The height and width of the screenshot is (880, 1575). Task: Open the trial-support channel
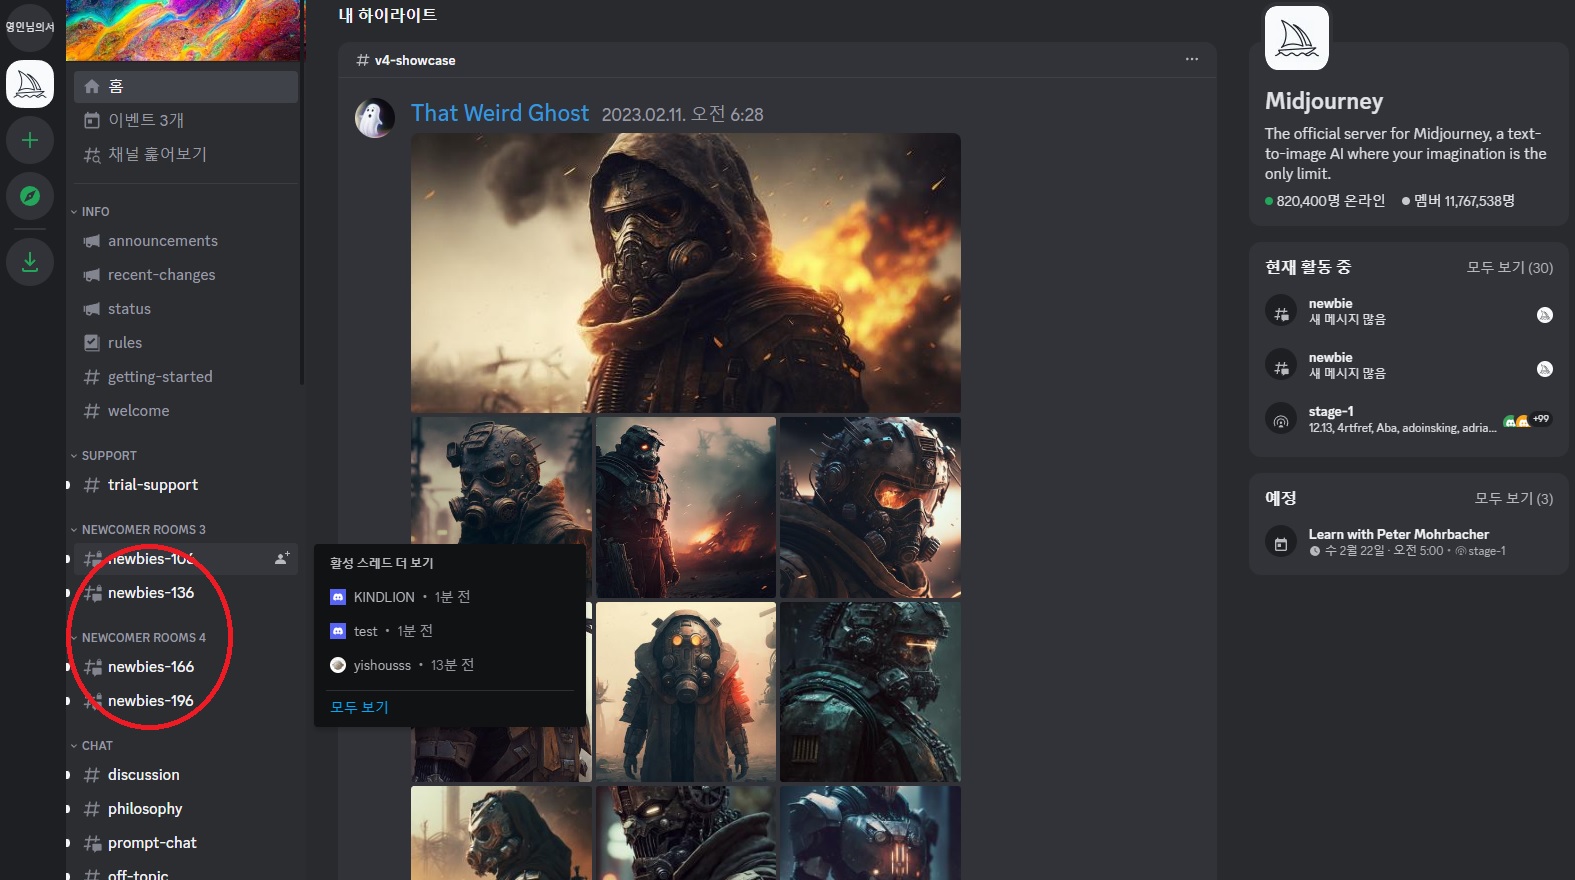[186, 485]
